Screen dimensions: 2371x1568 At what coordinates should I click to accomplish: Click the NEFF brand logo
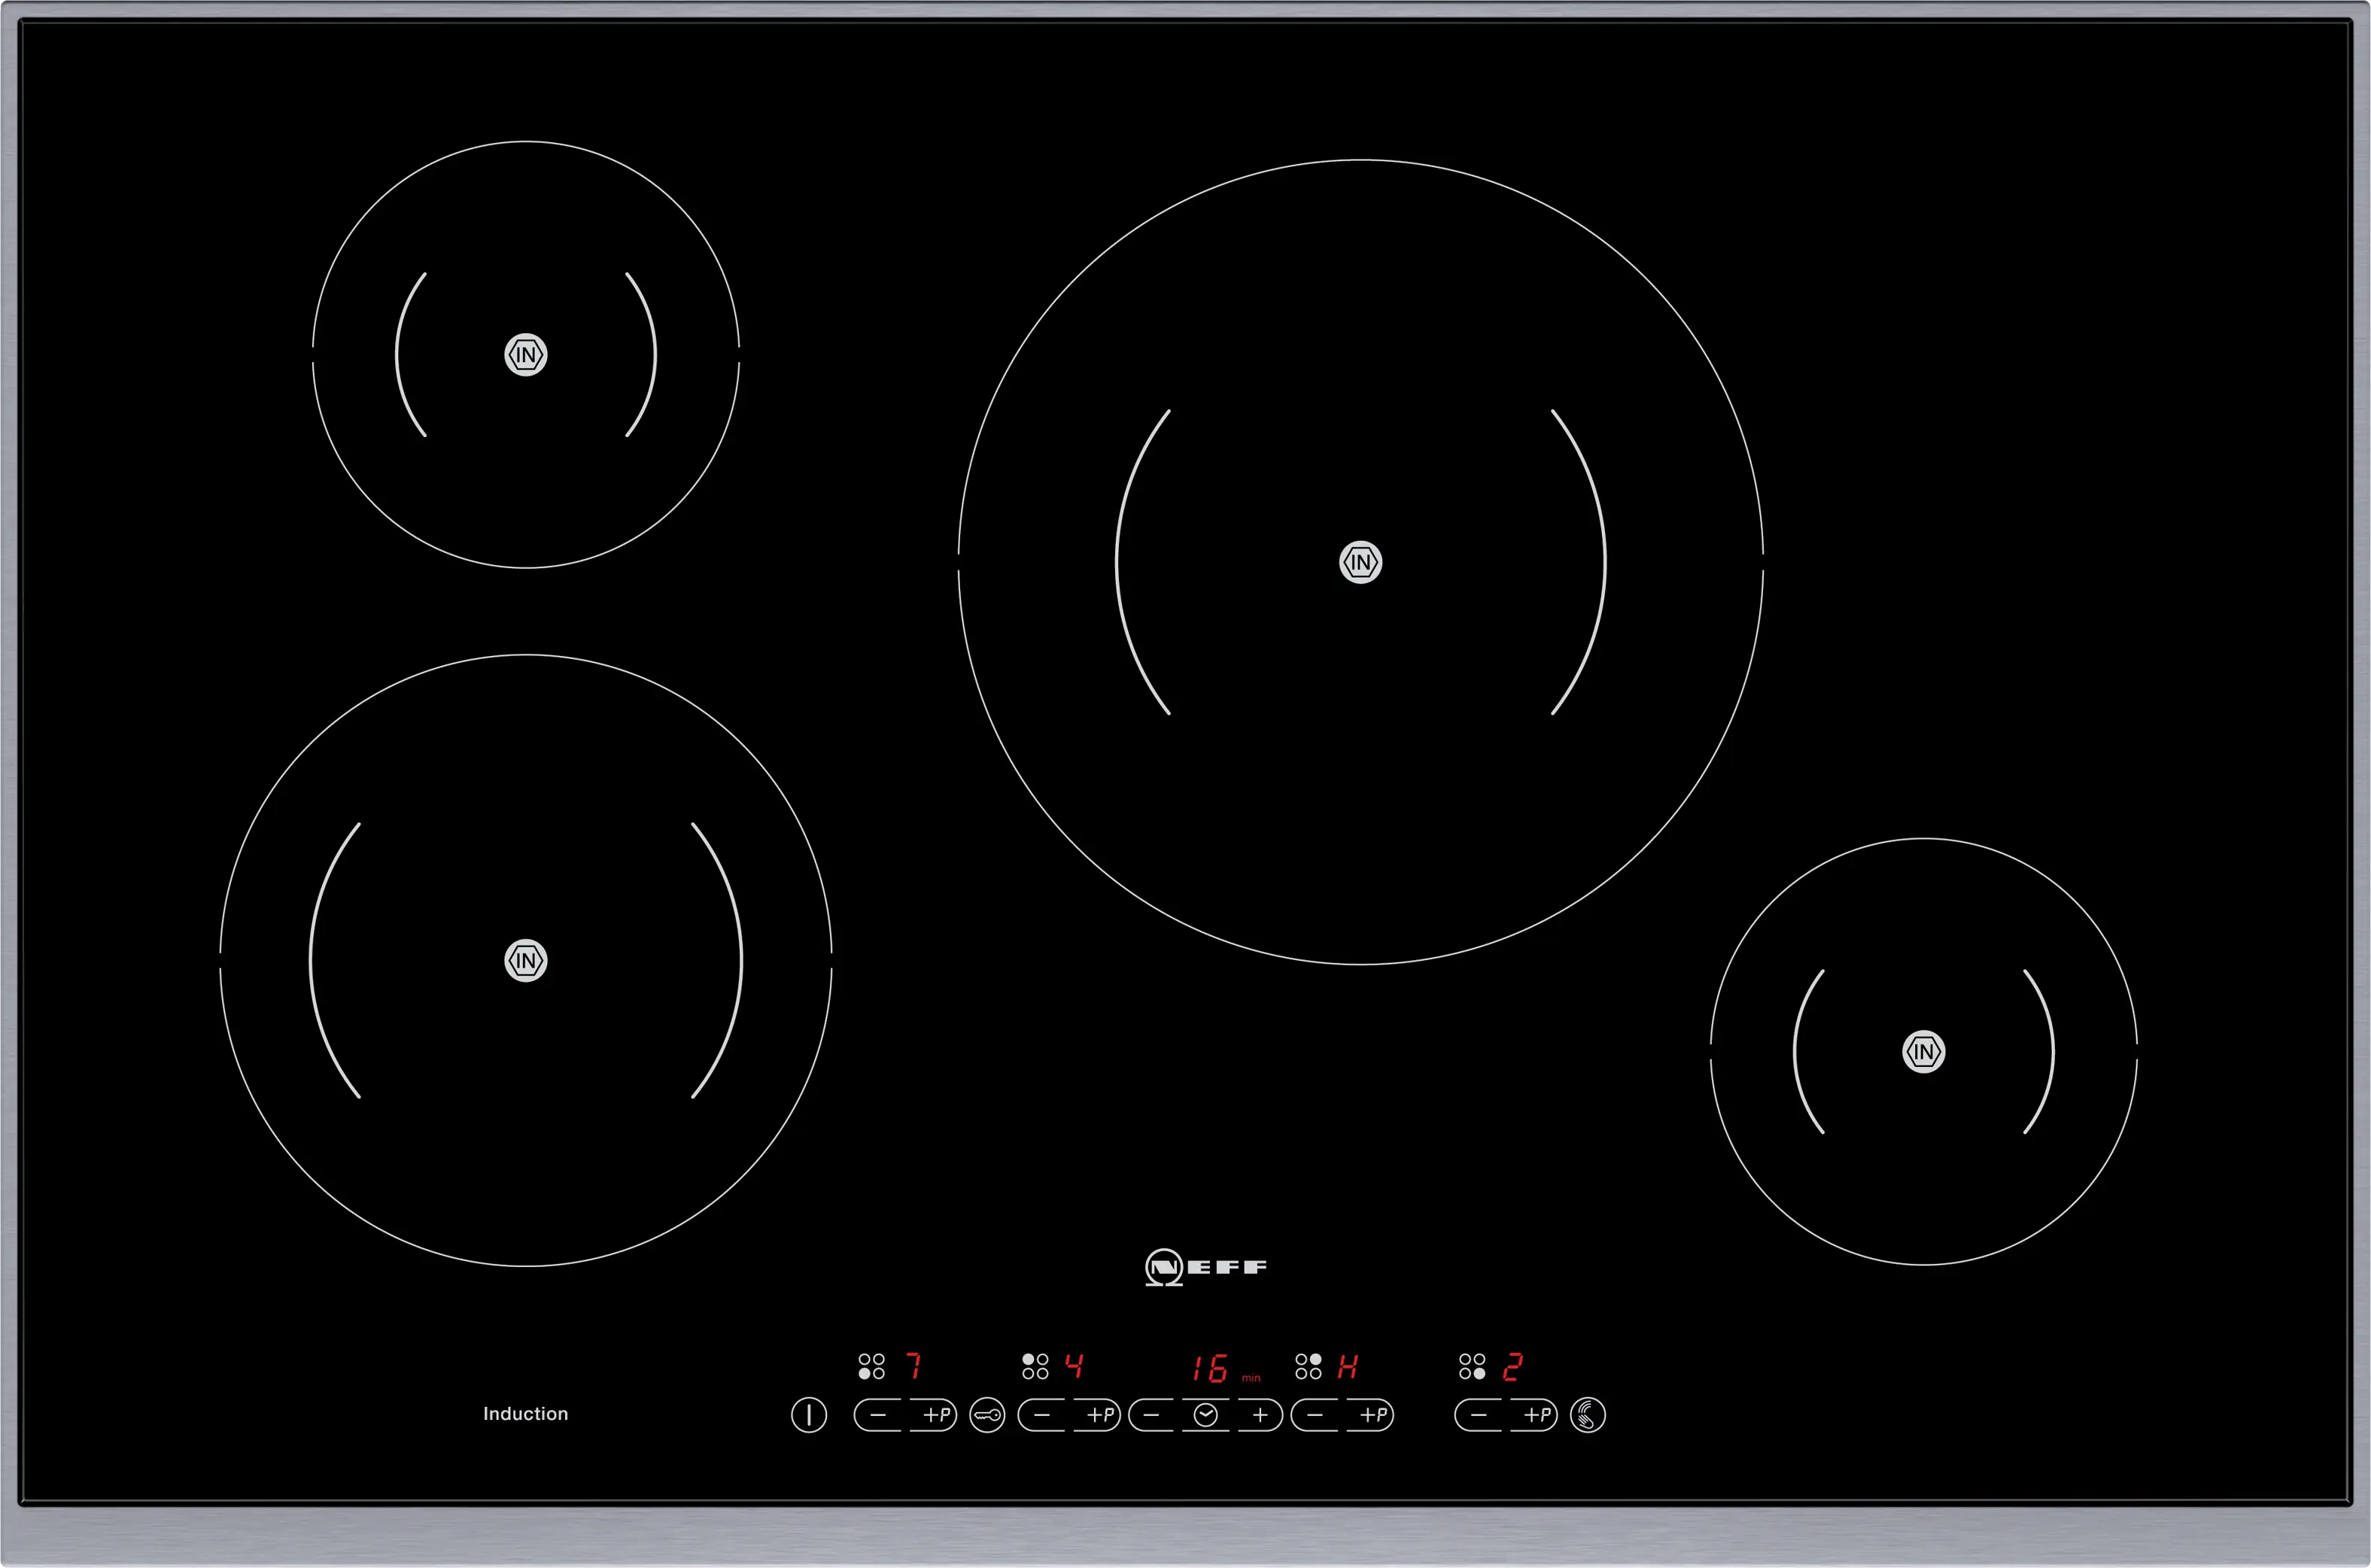click(x=1206, y=1267)
